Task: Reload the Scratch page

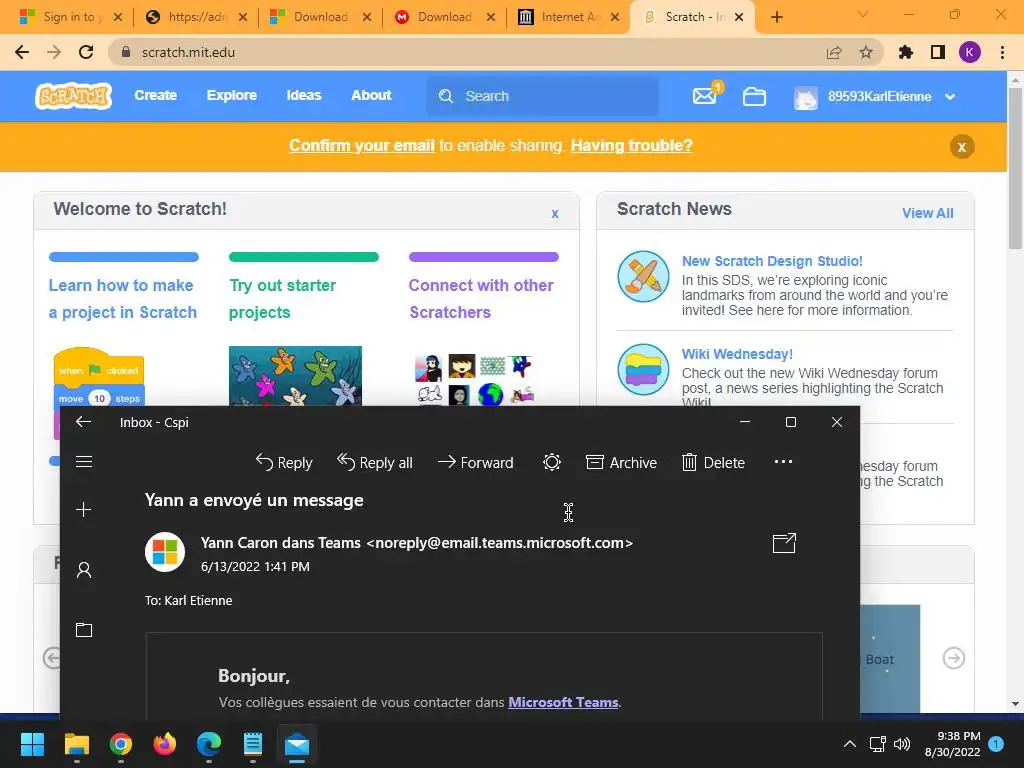Action: pos(86,52)
